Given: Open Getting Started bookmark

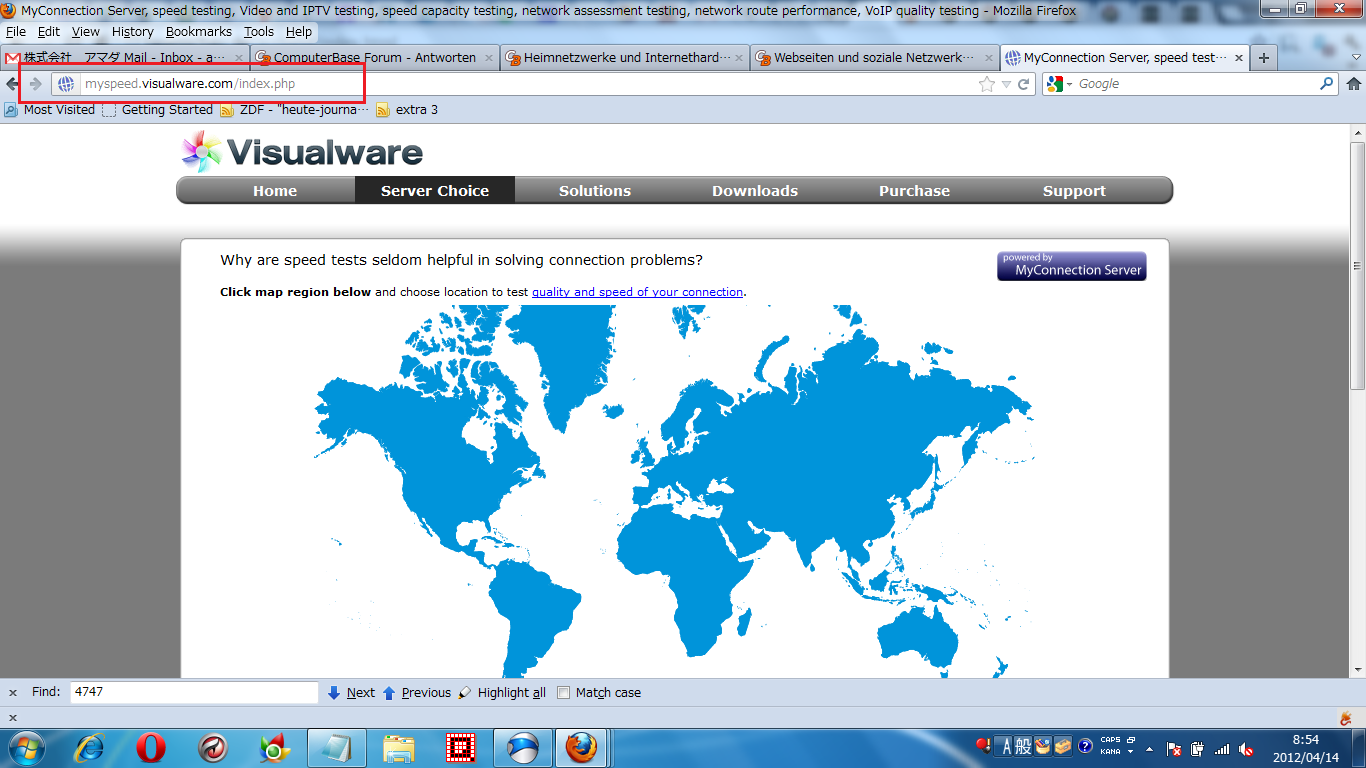Looking at the screenshot, I should (158, 110).
